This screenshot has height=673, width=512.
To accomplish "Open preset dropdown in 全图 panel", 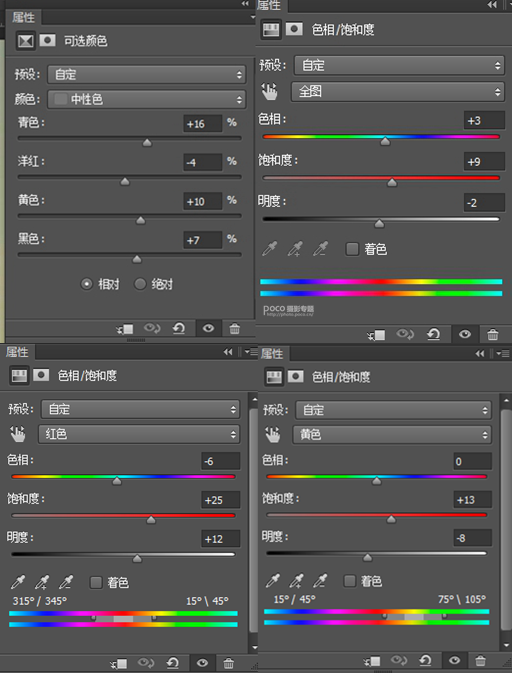I will pyautogui.click(x=399, y=65).
